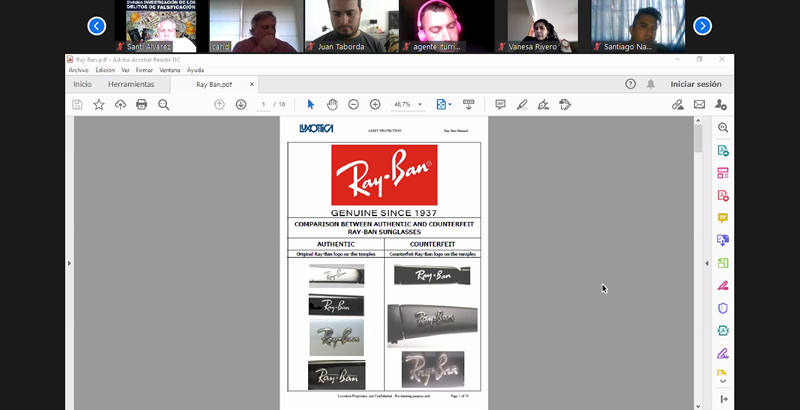The height and width of the screenshot is (410, 800).
Task: Send the file by email
Action: pos(699,105)
